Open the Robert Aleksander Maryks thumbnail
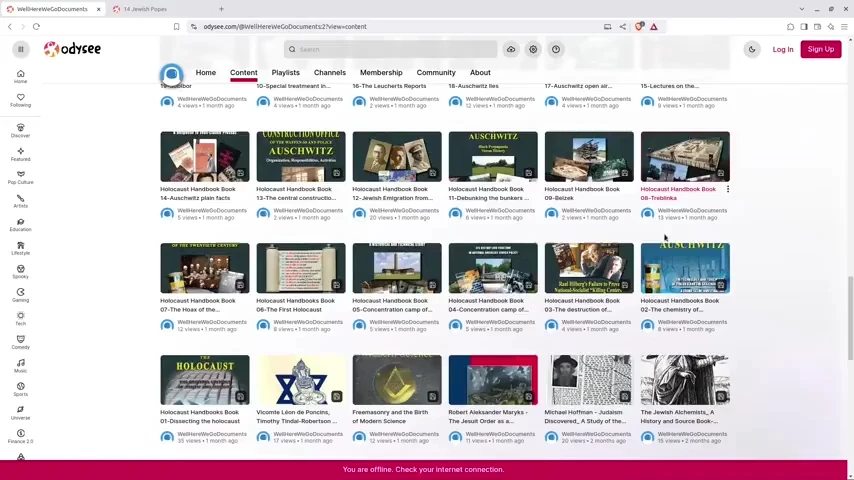 (493, 380)
